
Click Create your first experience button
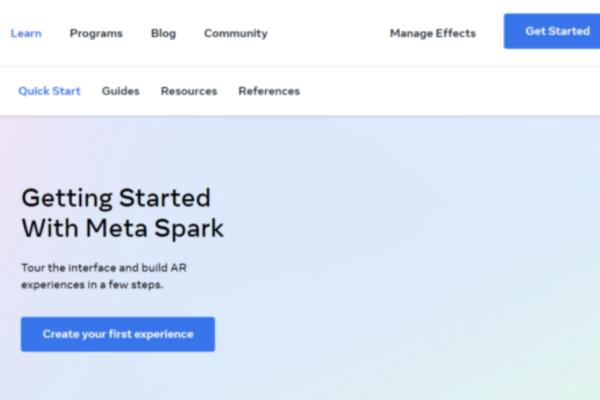tap(118, 334)
